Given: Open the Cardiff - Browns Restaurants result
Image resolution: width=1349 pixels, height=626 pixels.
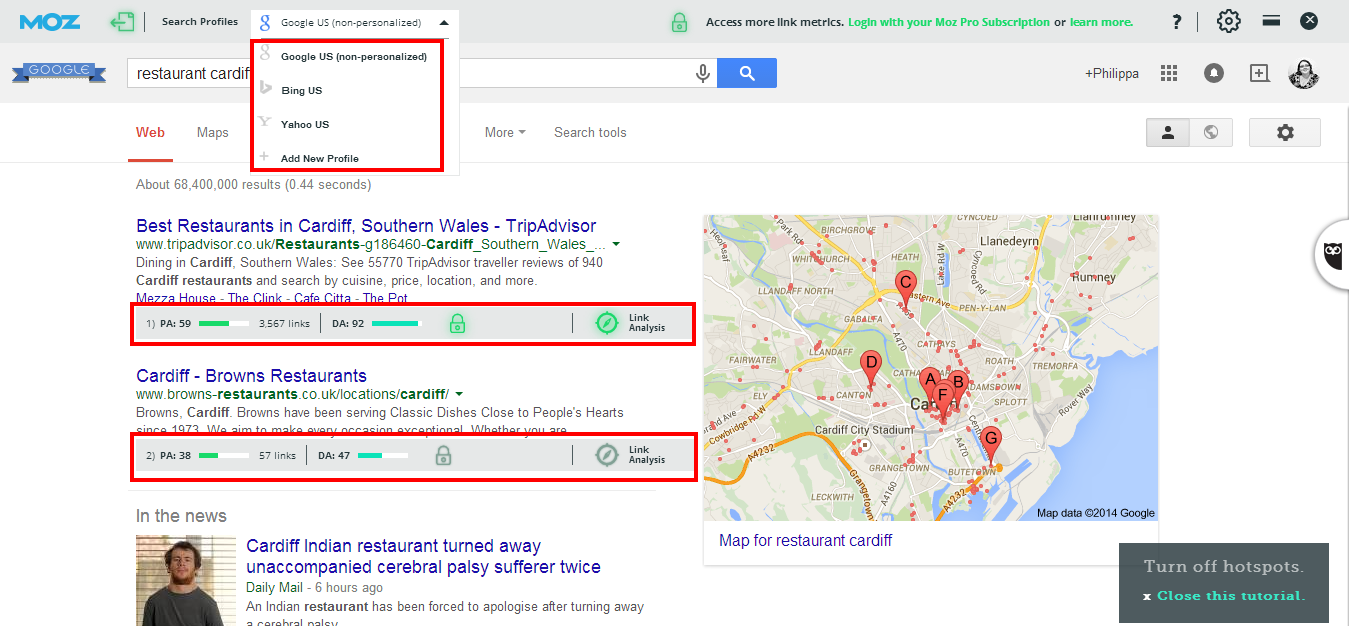Looking at the screenshot, I should pyautogui.click(x=251, y=376).
